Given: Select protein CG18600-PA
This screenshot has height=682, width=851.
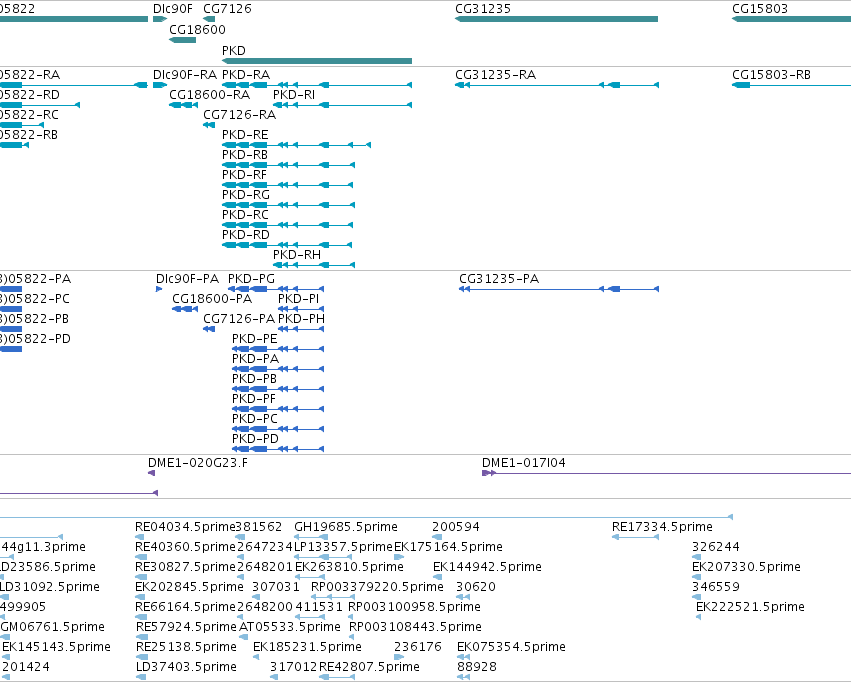Looking at the screenshot, I should click(x=185, y=309).
